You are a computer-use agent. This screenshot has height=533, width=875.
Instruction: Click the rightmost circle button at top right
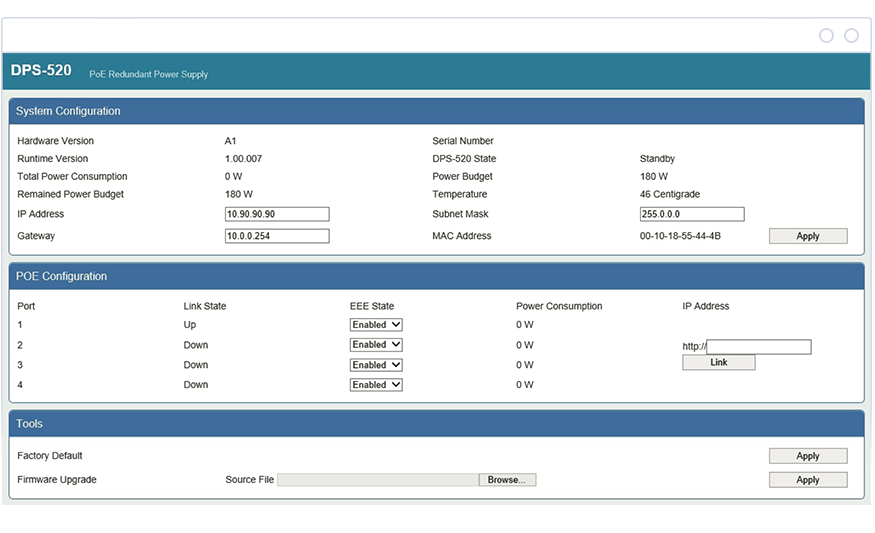click(851, 35)
